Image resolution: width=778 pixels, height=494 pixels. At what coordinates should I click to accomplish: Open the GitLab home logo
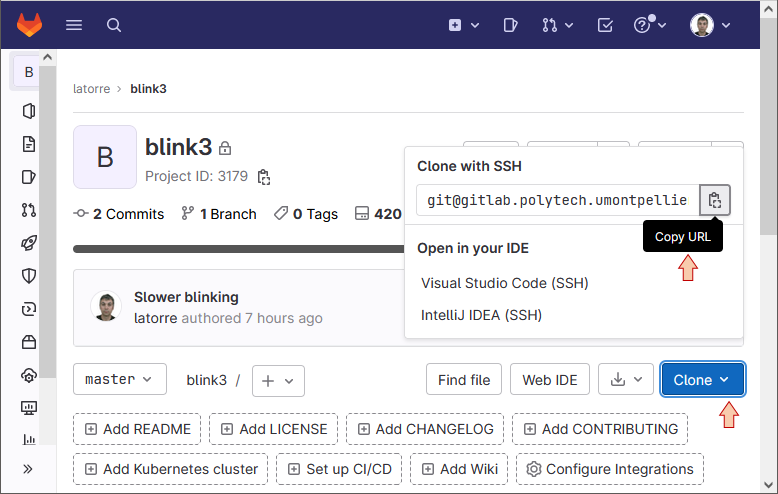[29, 25]
